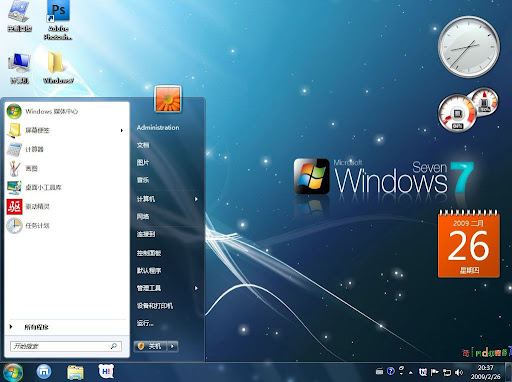Launch the Calculator (计算器) from the Start menu
The height and width of the screenshot is (382, 512).
67,149
